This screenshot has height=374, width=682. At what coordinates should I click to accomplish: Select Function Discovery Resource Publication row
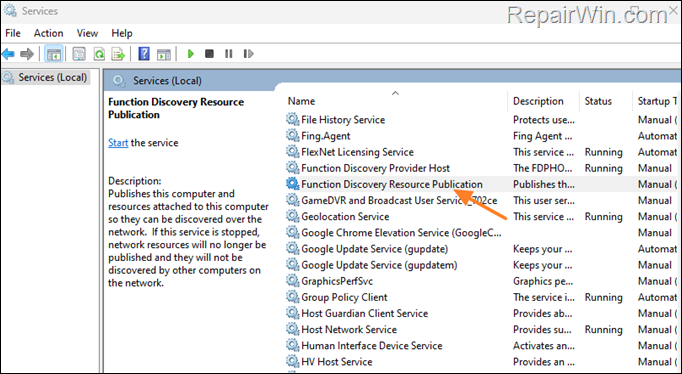pyautogui.click(x=482, y=184)
